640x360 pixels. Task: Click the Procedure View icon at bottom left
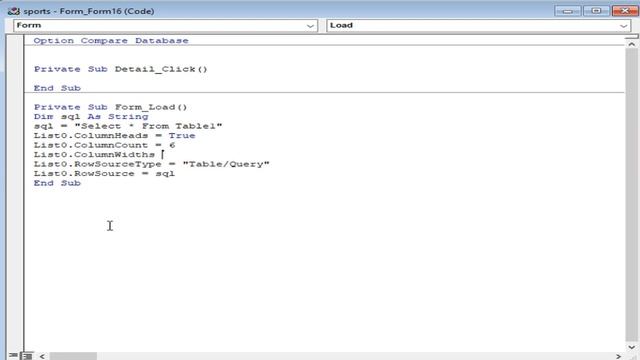(x=13, y=356)
